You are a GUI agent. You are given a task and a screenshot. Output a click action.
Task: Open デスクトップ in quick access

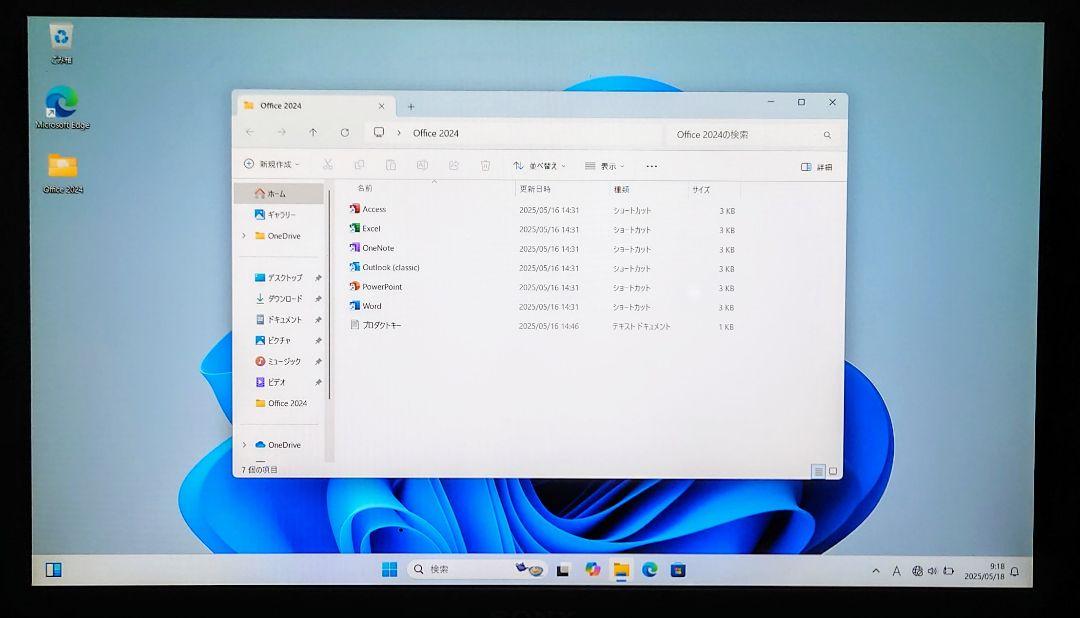[278, 278]
